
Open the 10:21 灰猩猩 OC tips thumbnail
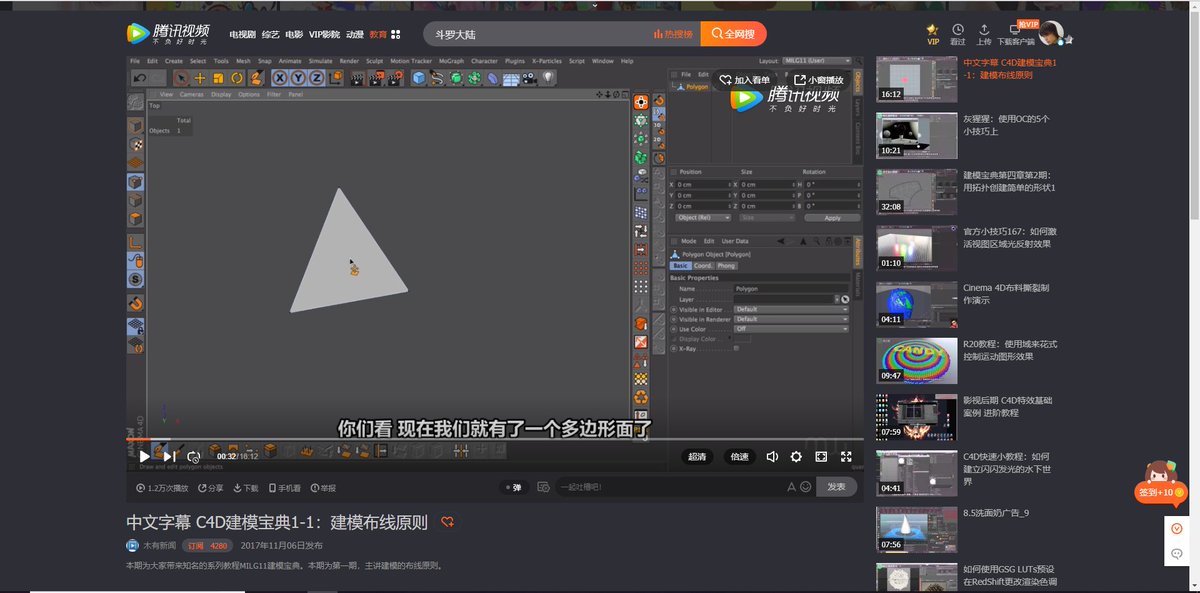(917, 135)
